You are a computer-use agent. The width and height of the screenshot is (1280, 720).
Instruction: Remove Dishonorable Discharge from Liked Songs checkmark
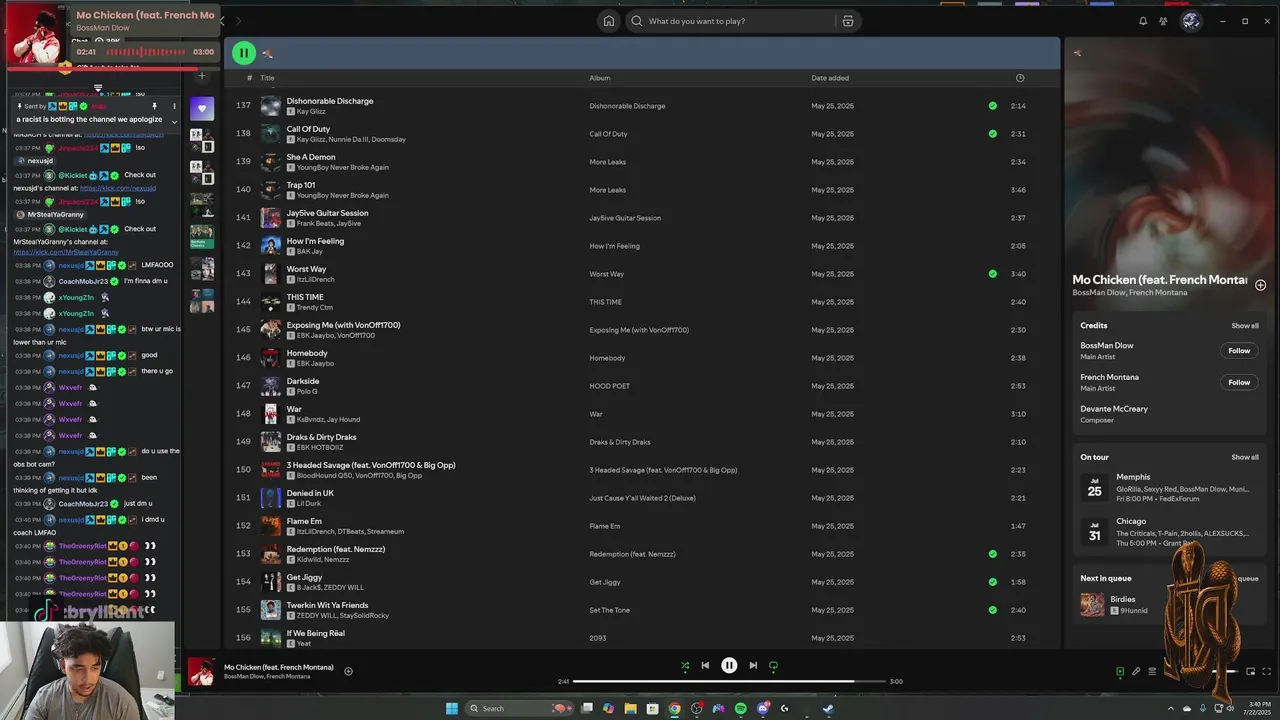pyautogui.click(x=992, y=105)
